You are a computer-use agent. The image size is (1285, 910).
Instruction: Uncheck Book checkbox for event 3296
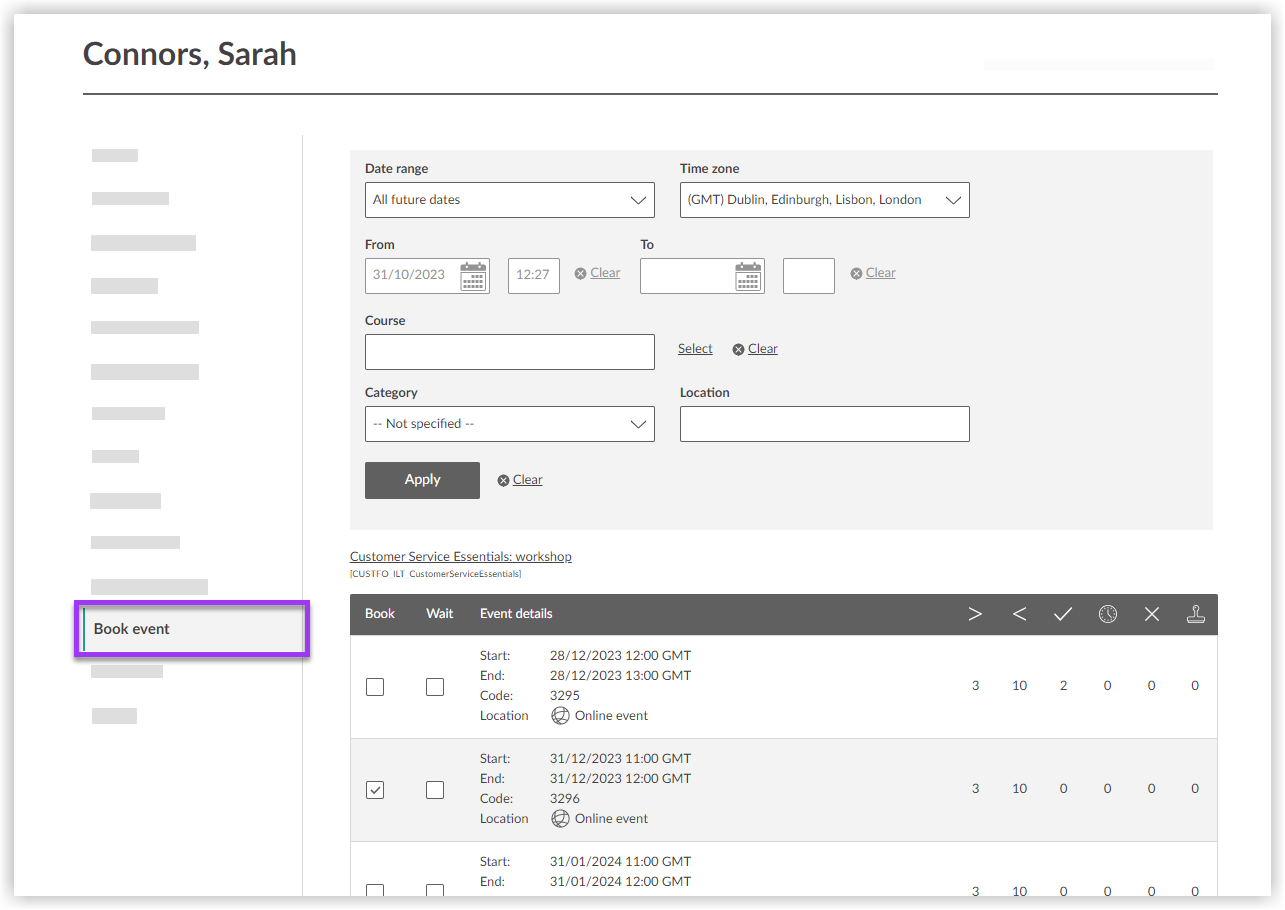[375, 790]
